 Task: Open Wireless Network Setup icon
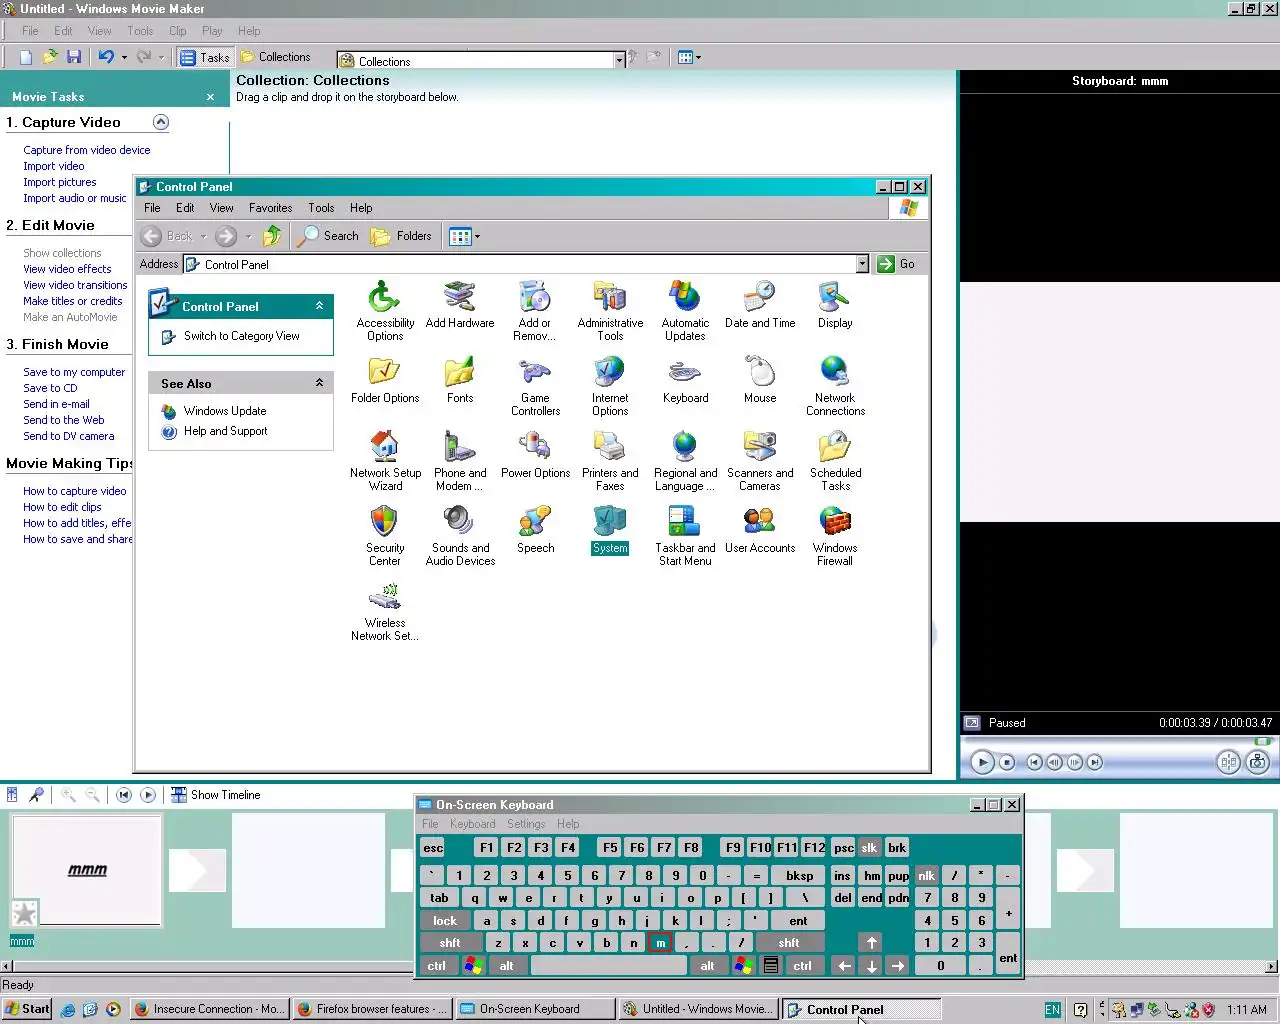(x=385, y=611)
